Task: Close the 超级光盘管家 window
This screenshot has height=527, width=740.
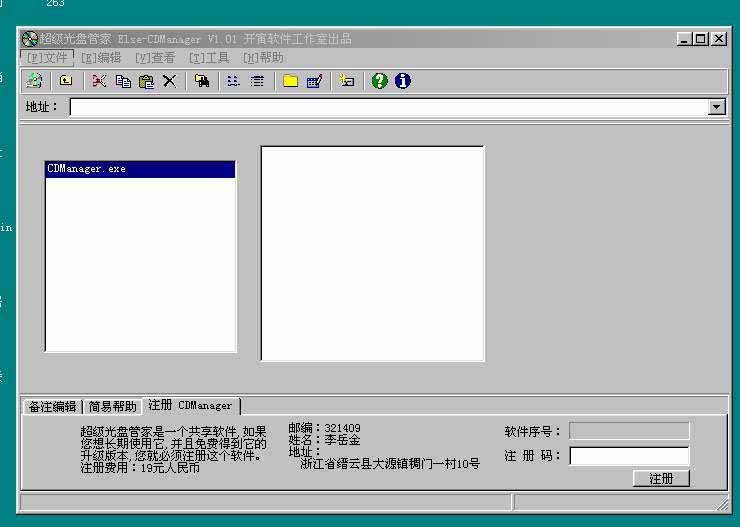Action: [x=719, y=39]
